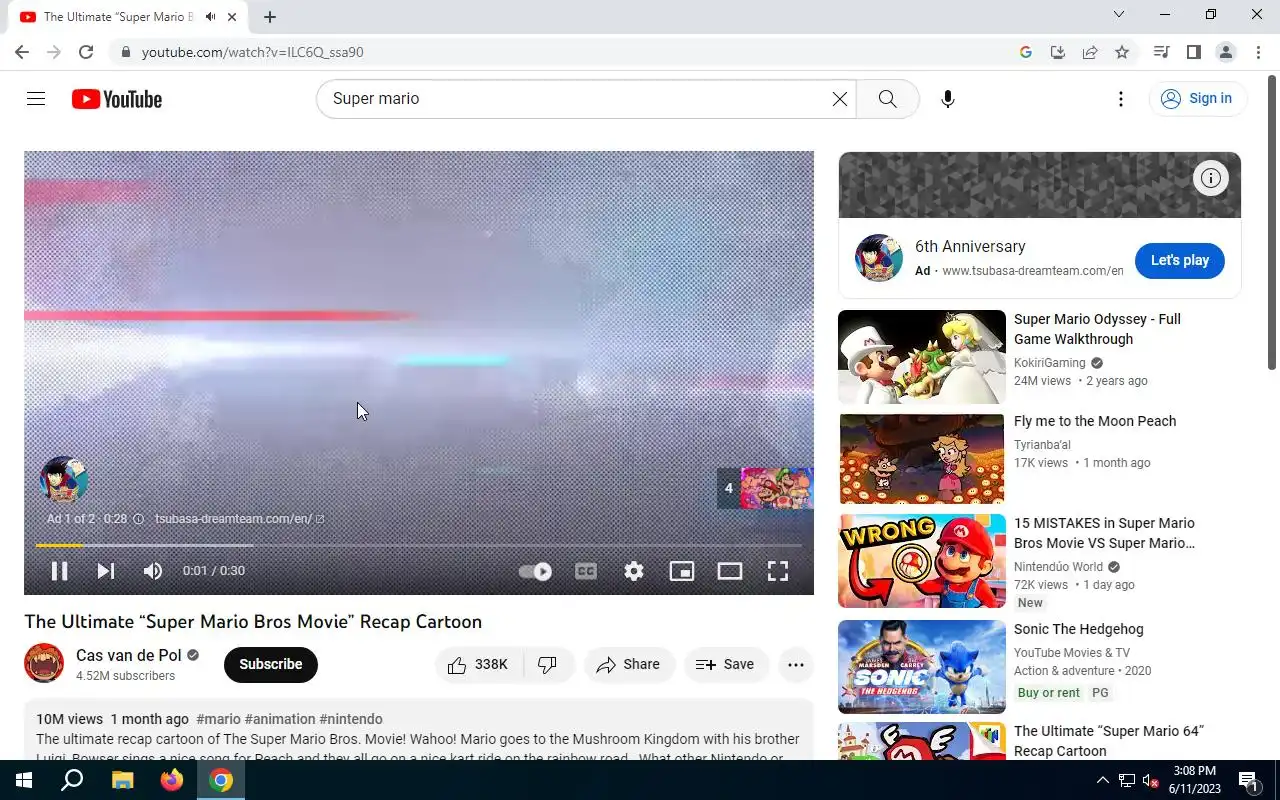The height and width of the screenshot is (800, 1280).
Task: Subscribe to Cas van de Pol
Action: tap(271, 665)
